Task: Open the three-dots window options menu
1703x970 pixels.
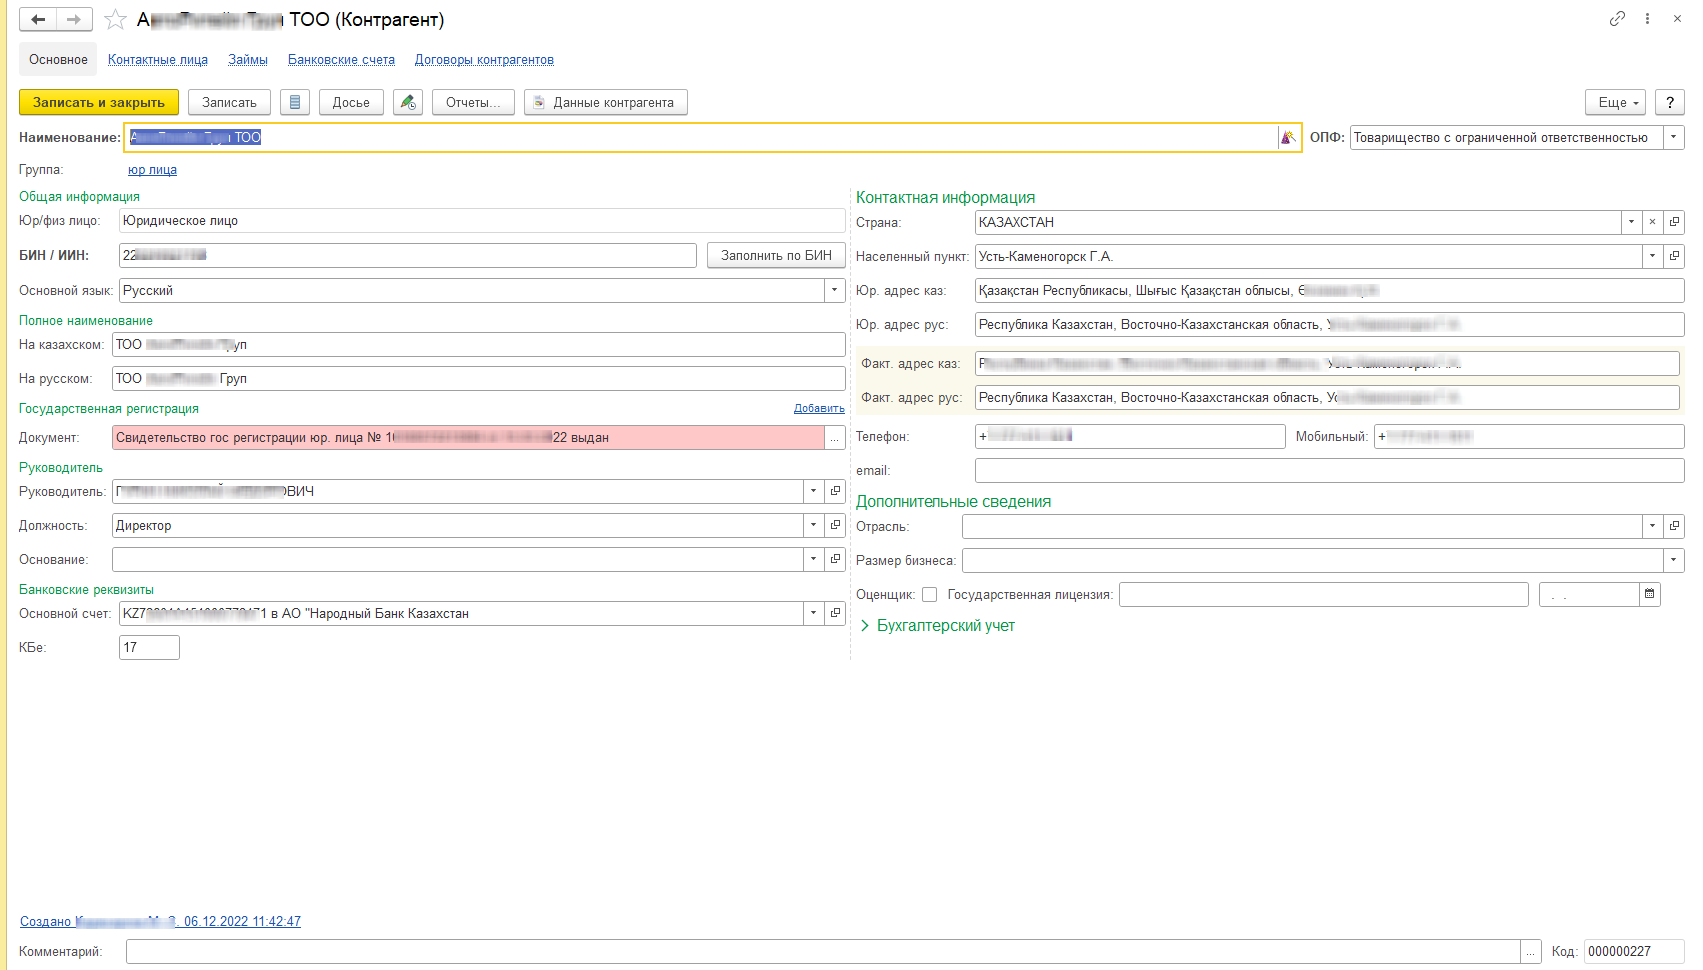Action: pyautogui.click(x=1647, y=19)
